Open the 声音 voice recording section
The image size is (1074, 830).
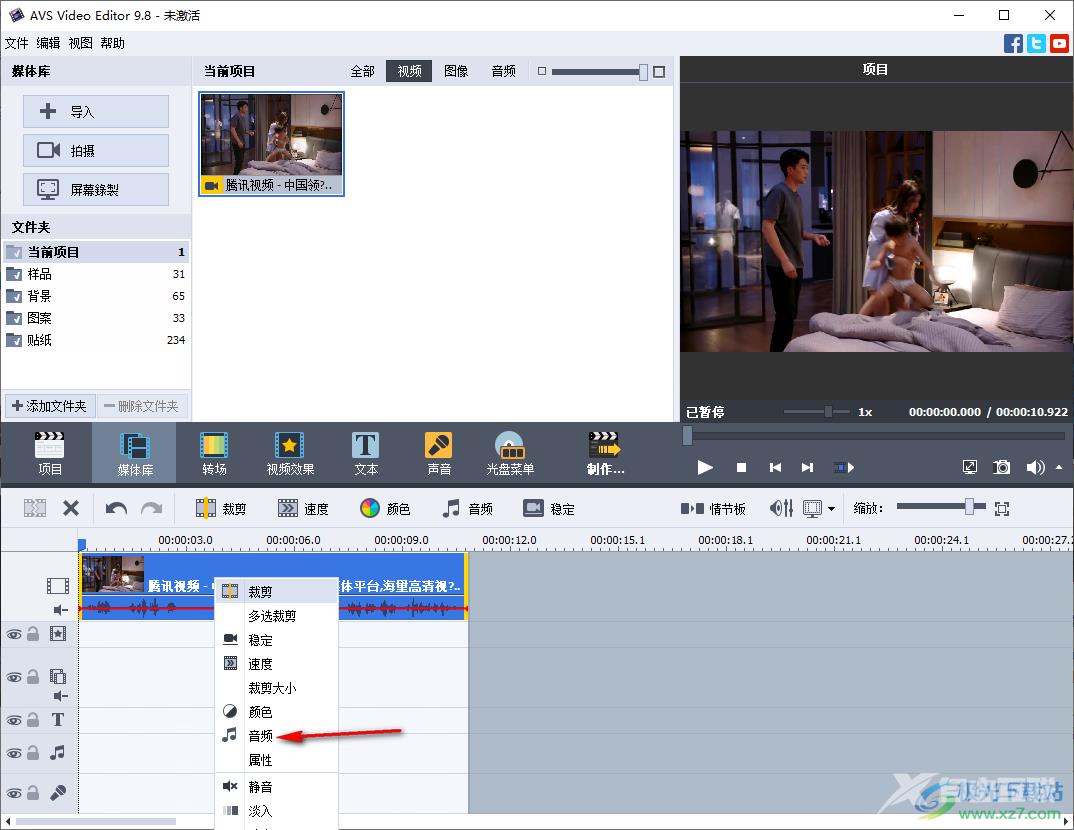(438, 453)
